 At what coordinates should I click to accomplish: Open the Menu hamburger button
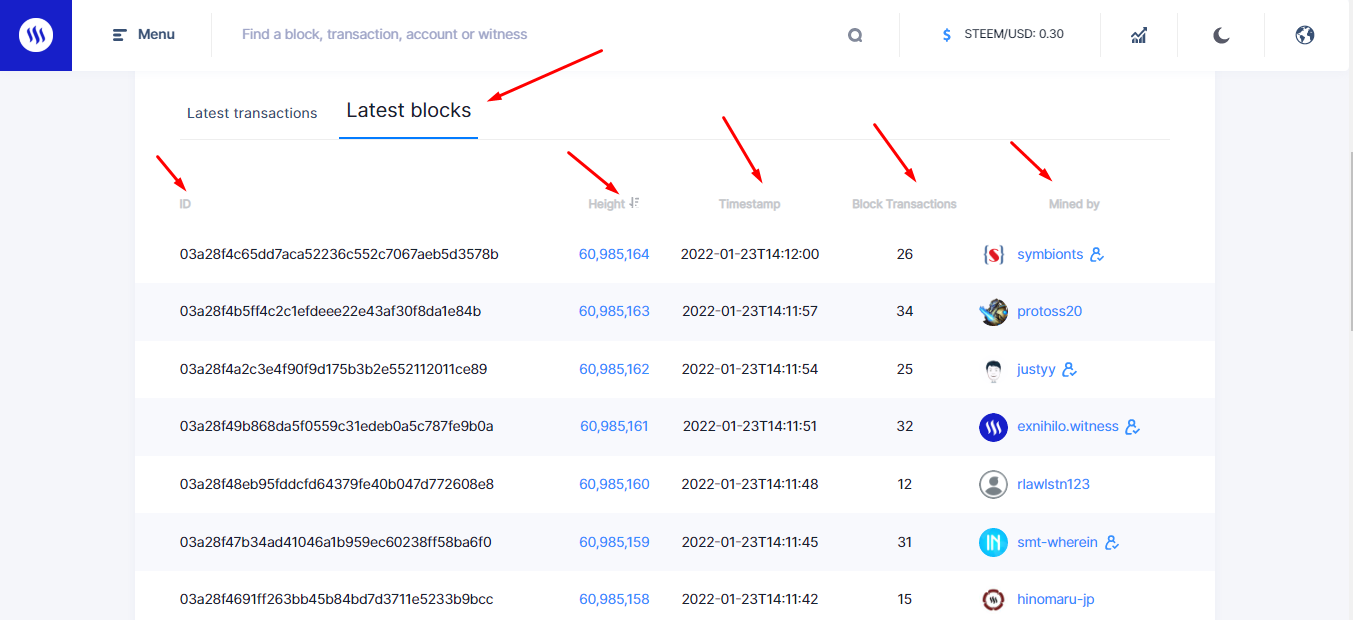[x=144, y=35]
